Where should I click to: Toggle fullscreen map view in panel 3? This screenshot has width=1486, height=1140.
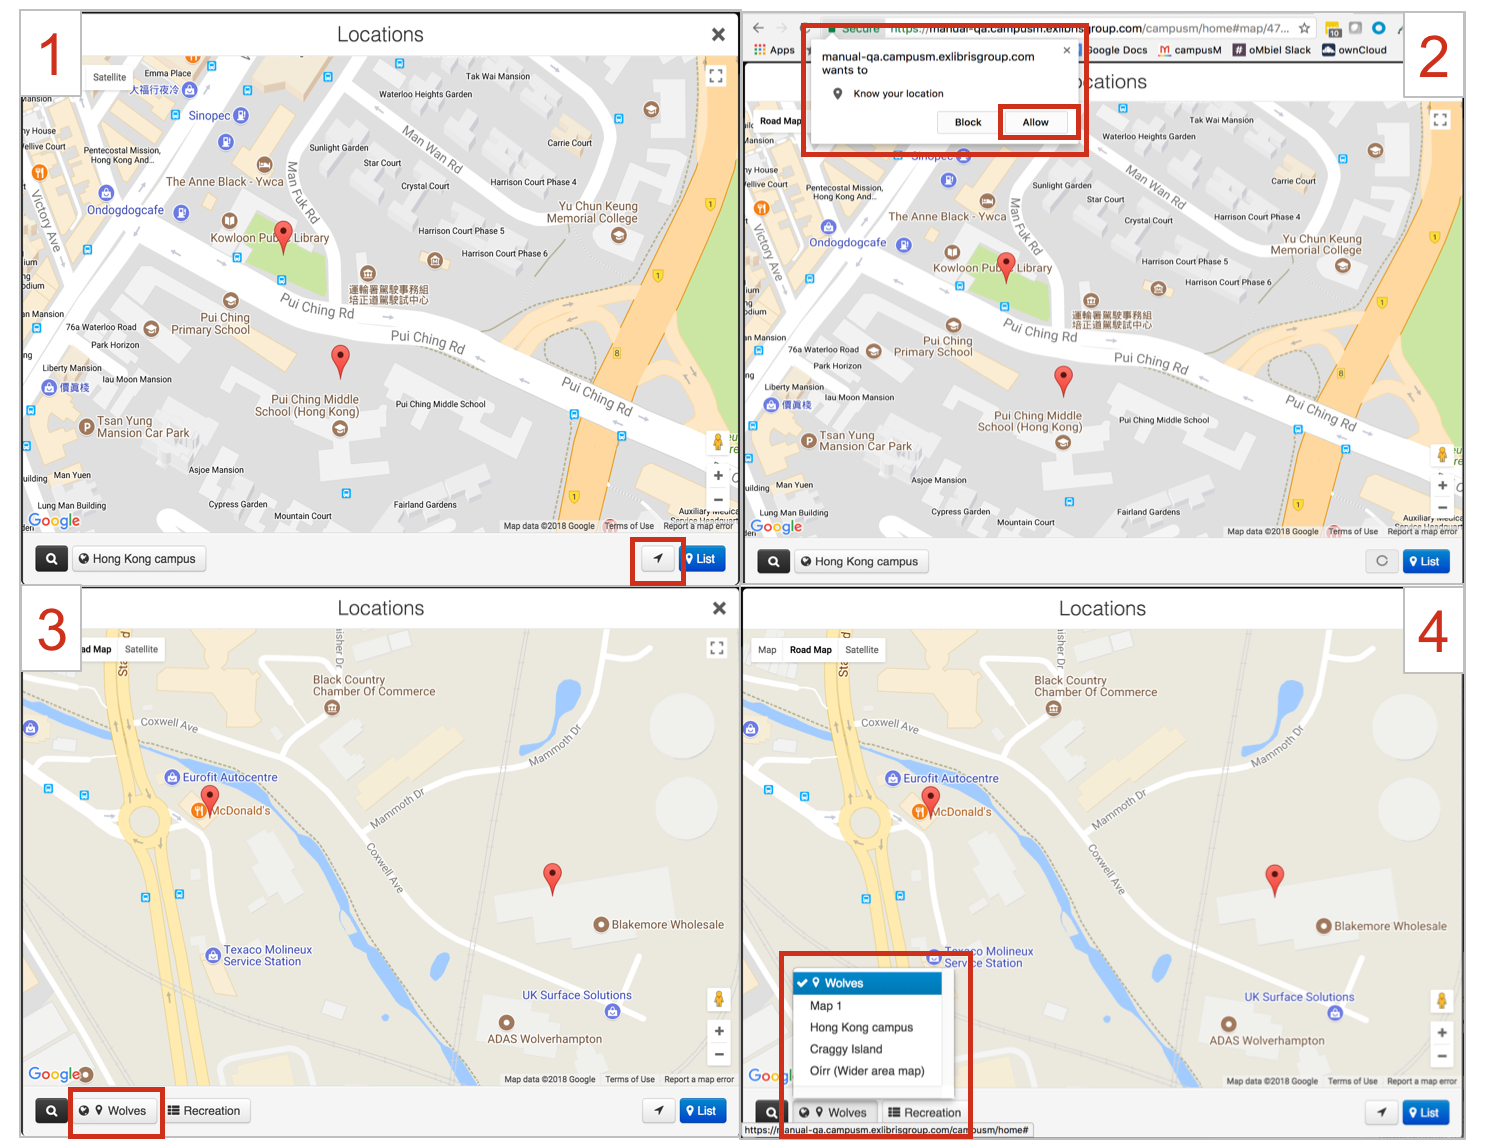(x=717, y=649)
